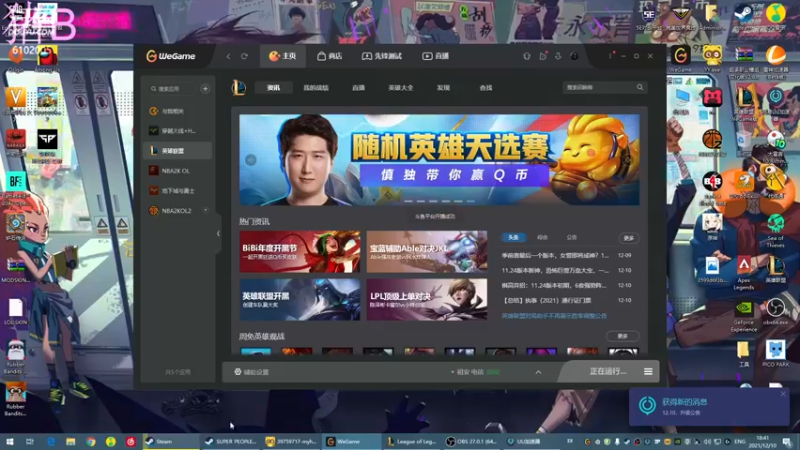Switch to the 发现 tab
The width and height of the screenshot is (800, 450).
(x=443, y=88)
